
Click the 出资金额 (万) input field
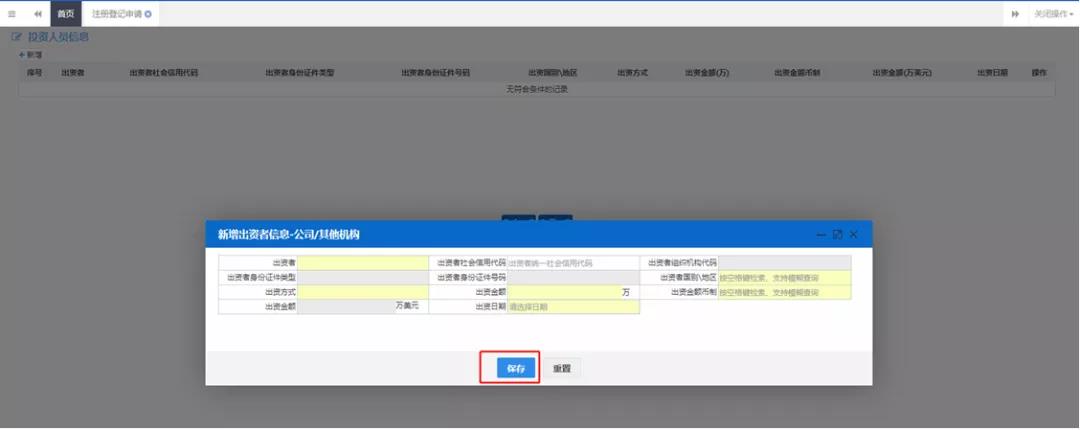[x=565, y=292]
